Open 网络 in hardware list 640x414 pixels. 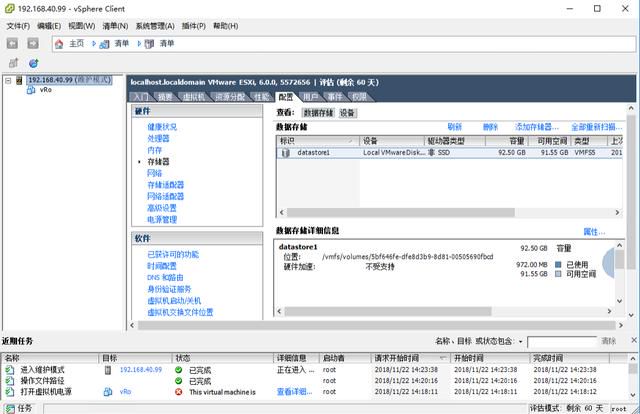point(155,173)
